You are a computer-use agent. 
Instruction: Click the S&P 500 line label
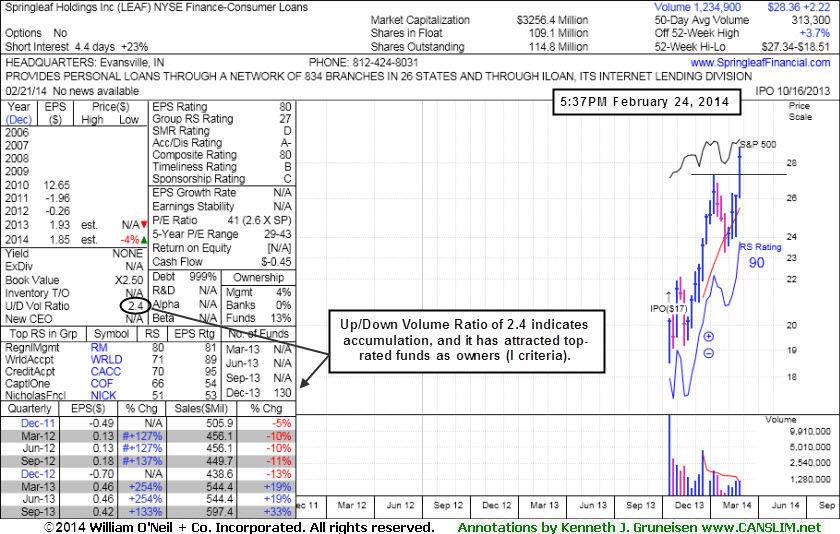coord(758,144)
